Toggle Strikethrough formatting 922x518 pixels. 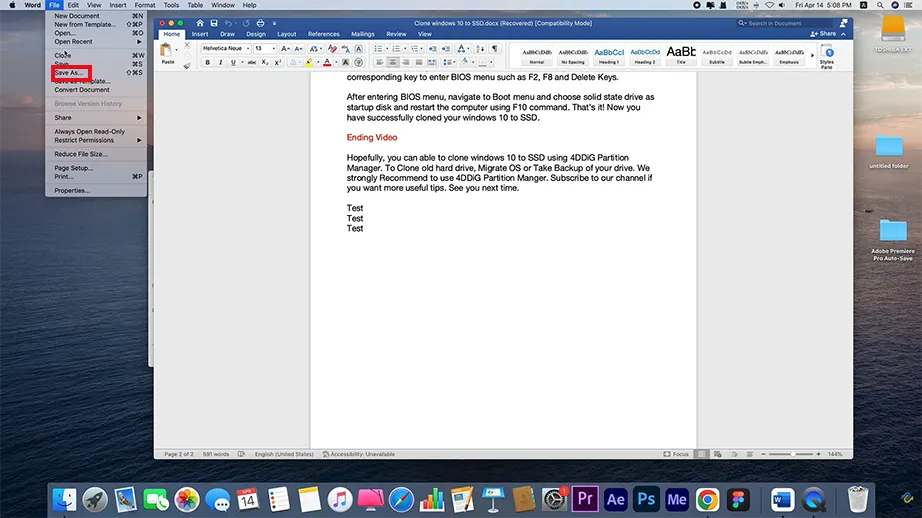(x=252, y=62)
